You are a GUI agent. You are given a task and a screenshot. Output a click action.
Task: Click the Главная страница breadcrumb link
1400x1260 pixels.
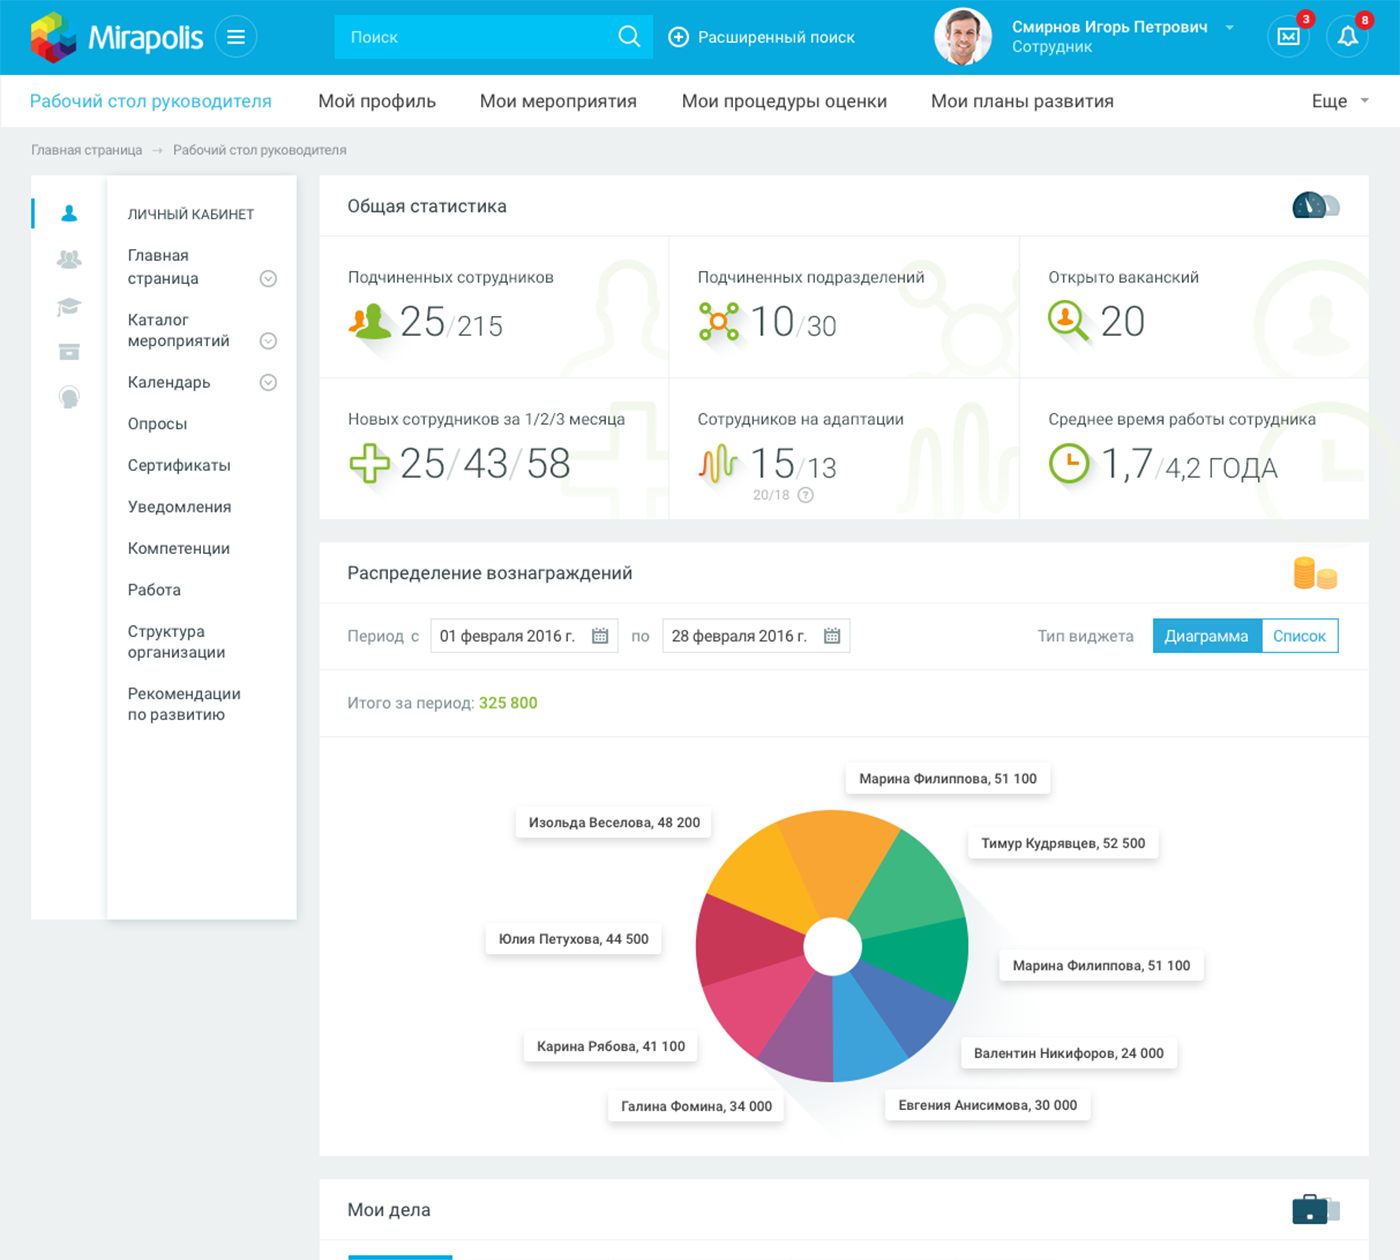click(x=87, y=150)
